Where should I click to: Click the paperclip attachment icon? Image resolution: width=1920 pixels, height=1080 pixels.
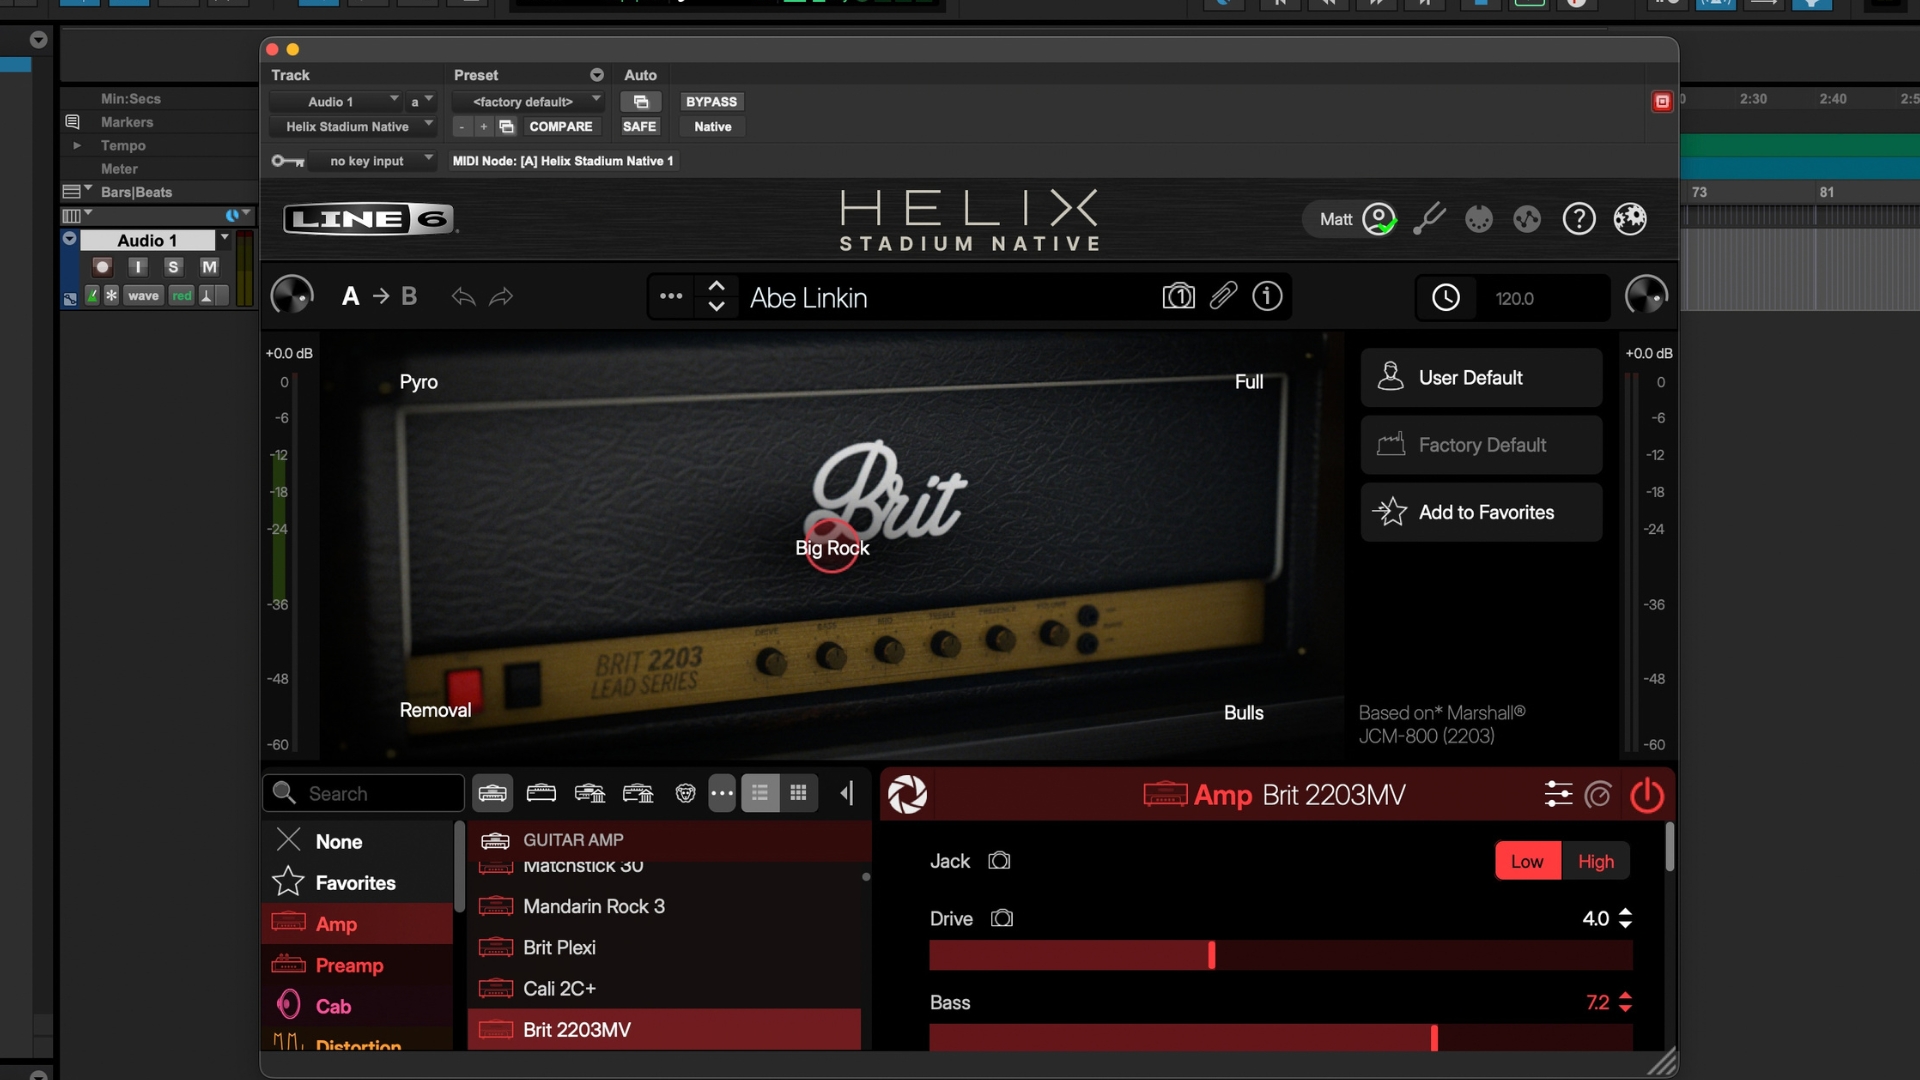(x=1223, y=296)
